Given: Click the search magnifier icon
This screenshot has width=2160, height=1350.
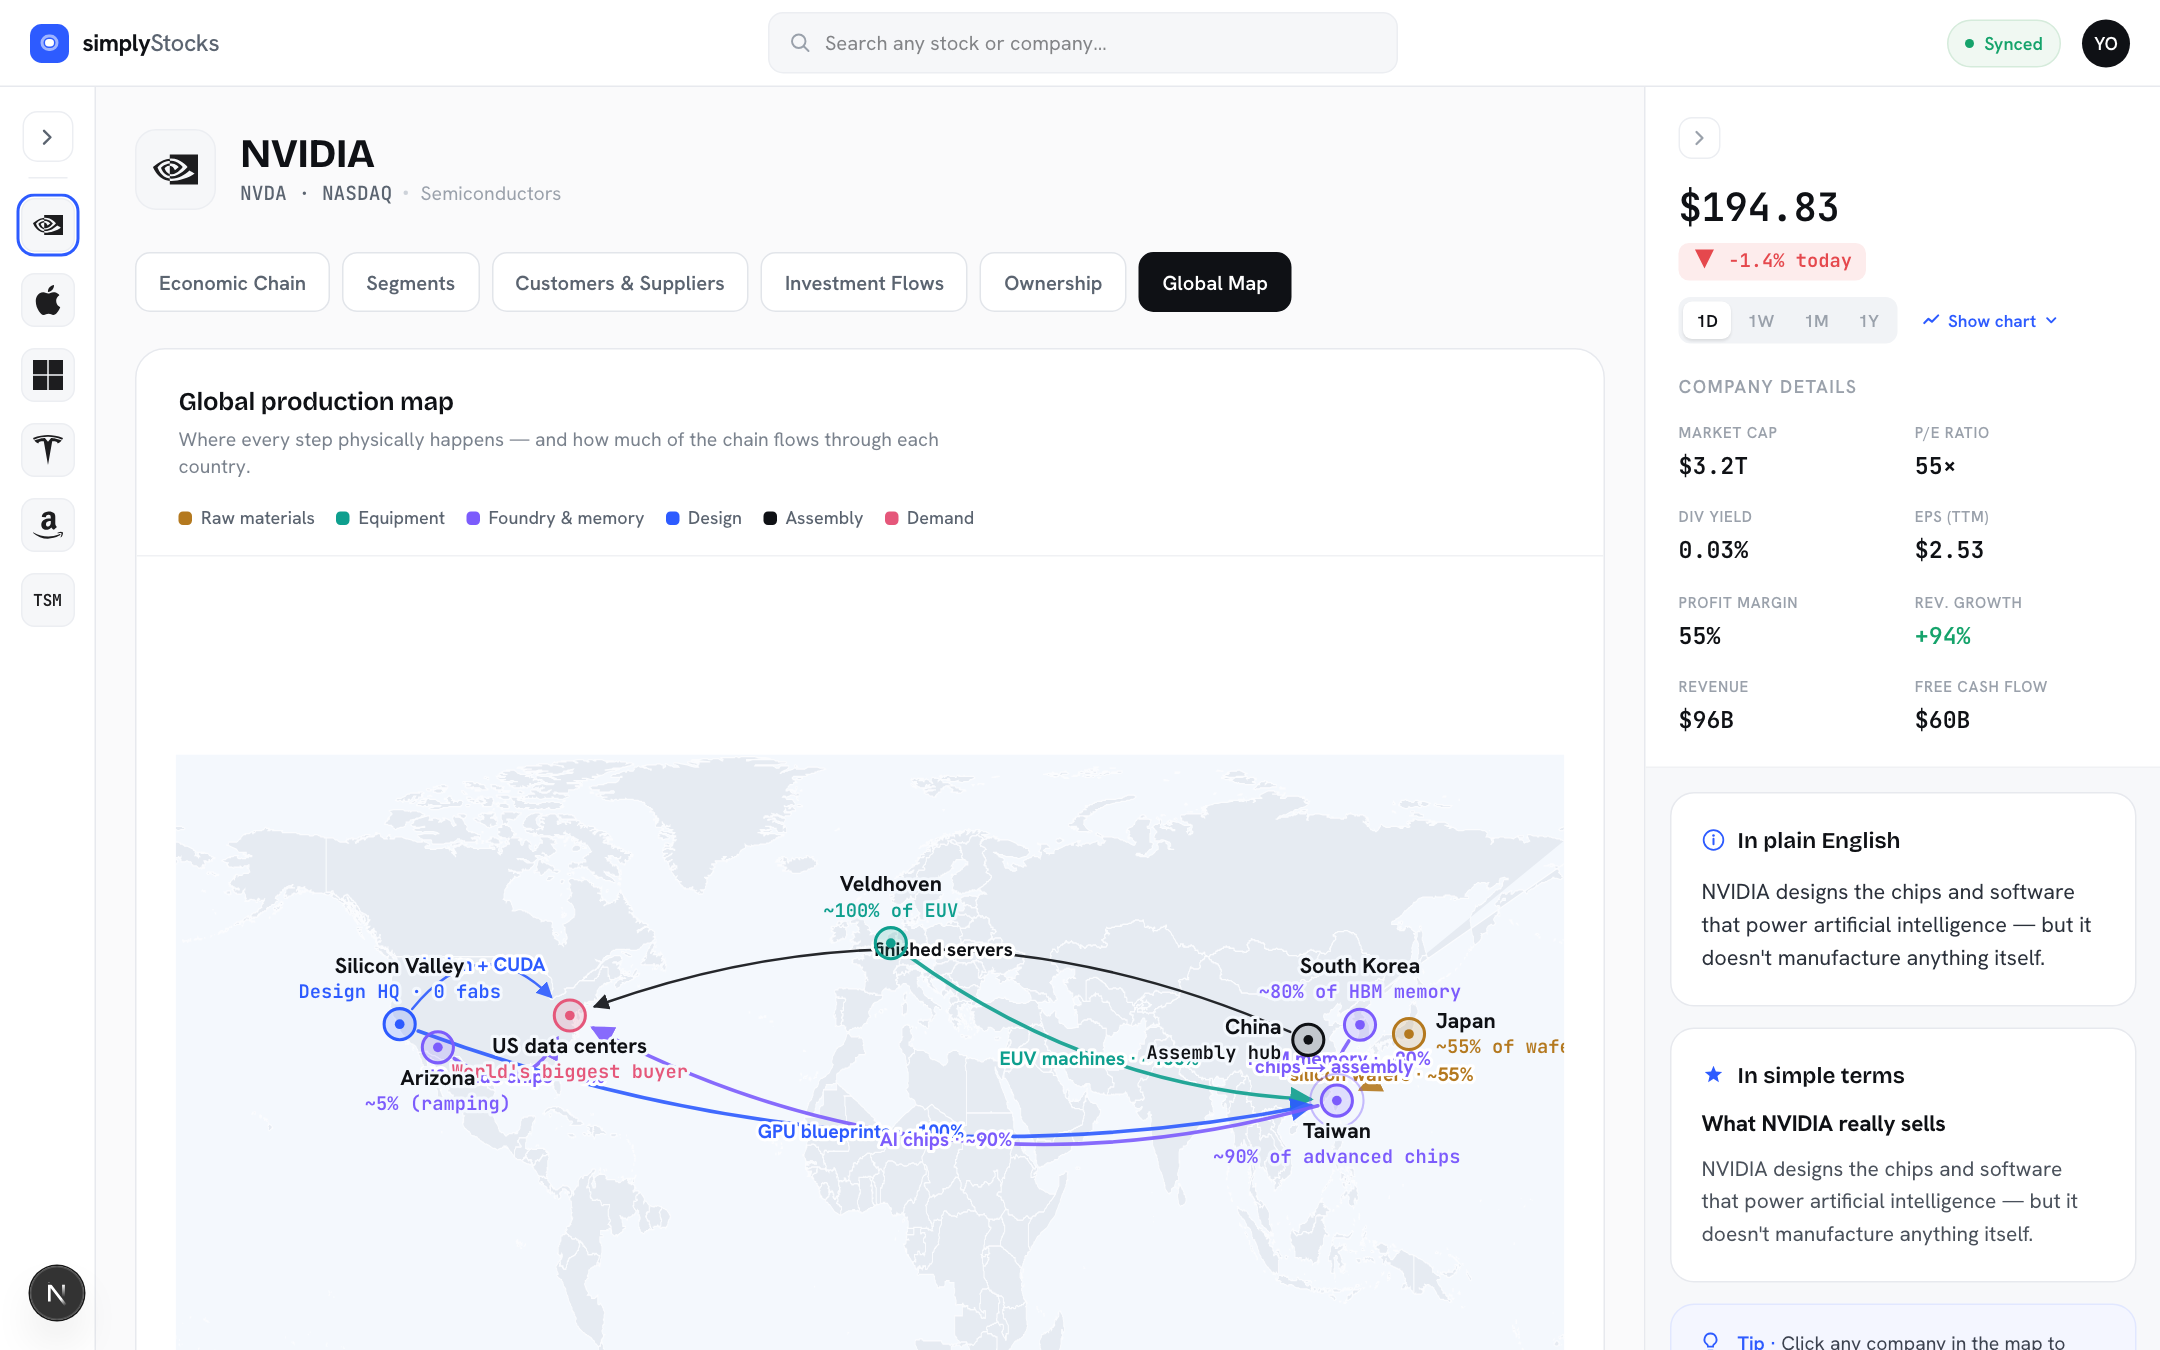Looking at the screenshot, I should pos(800,43).
